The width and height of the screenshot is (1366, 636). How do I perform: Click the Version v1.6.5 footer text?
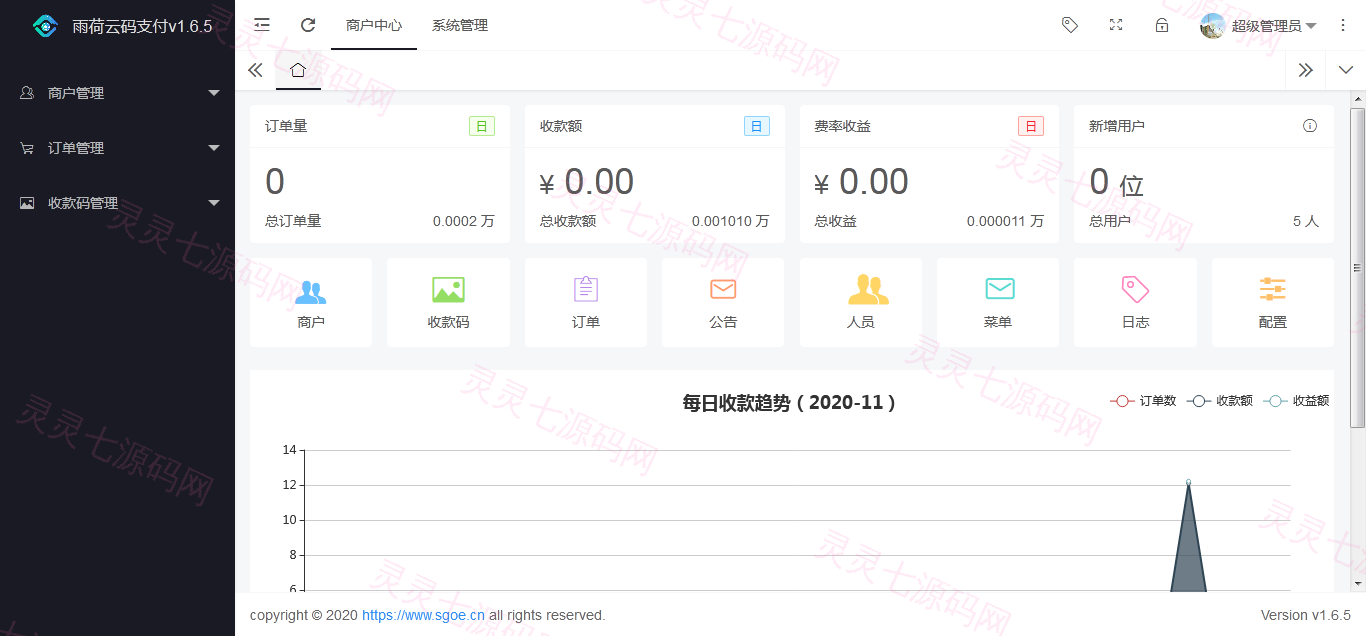[x=1306, y=615]
